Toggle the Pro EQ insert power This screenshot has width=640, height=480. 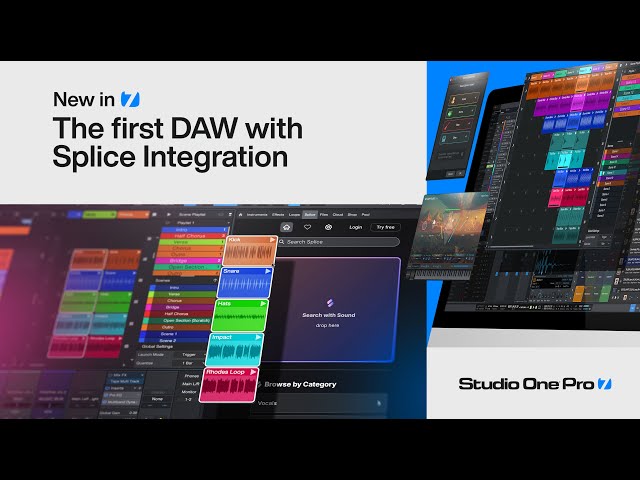pyautogui.click(x=105, y=396)
